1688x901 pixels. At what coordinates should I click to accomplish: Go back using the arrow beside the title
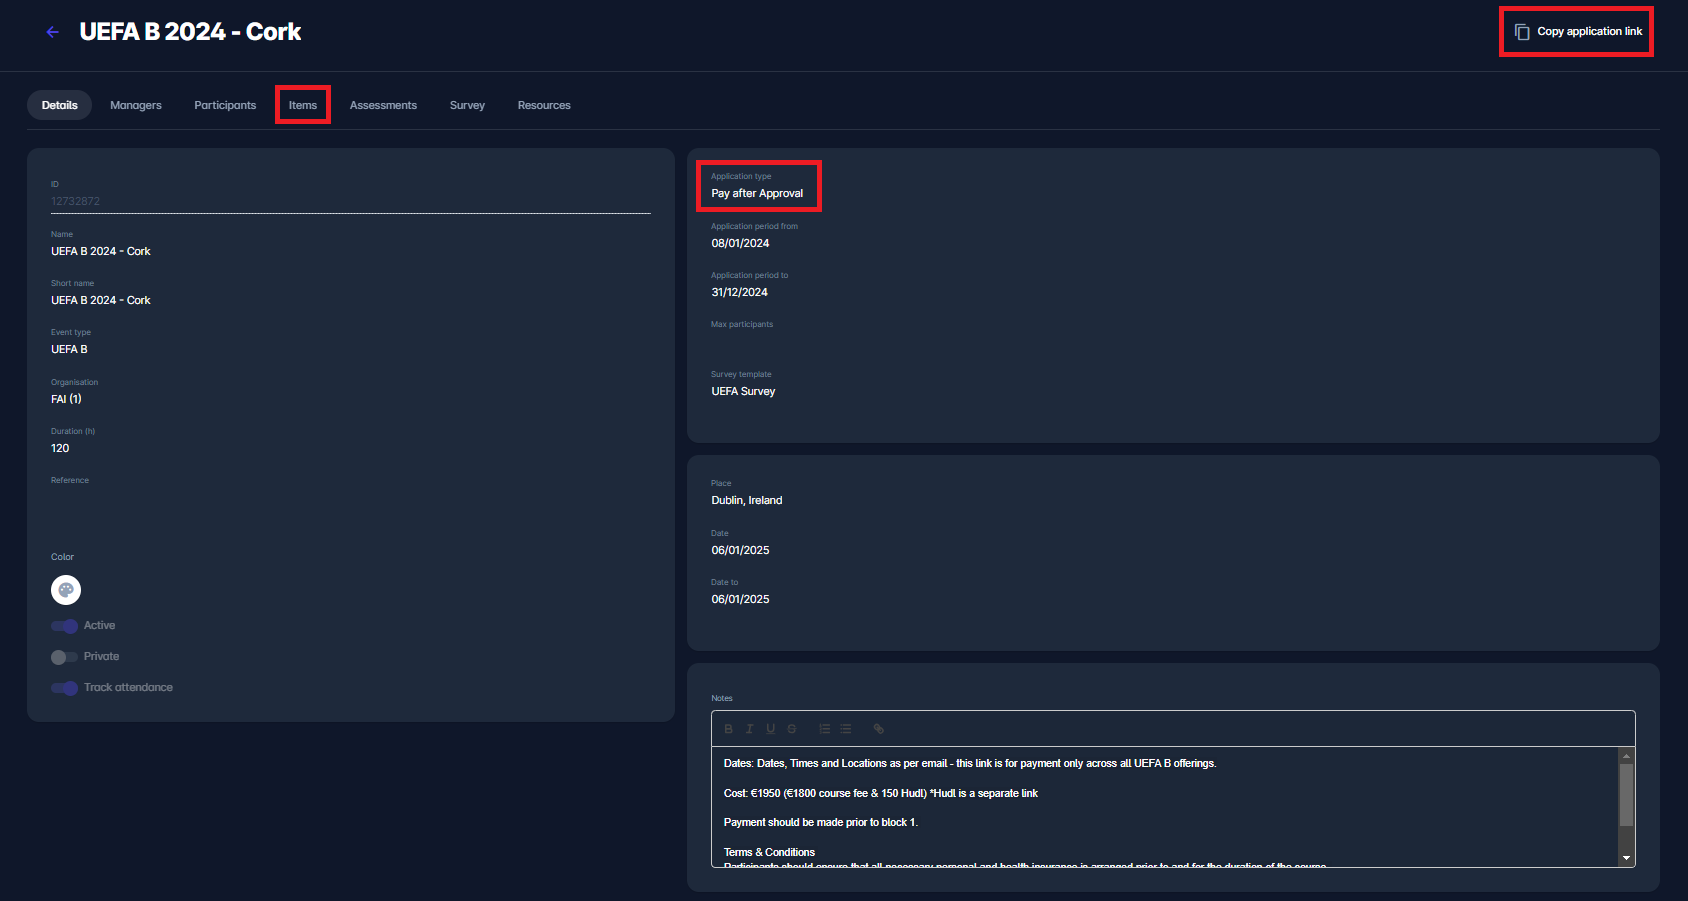click(53, 32)
